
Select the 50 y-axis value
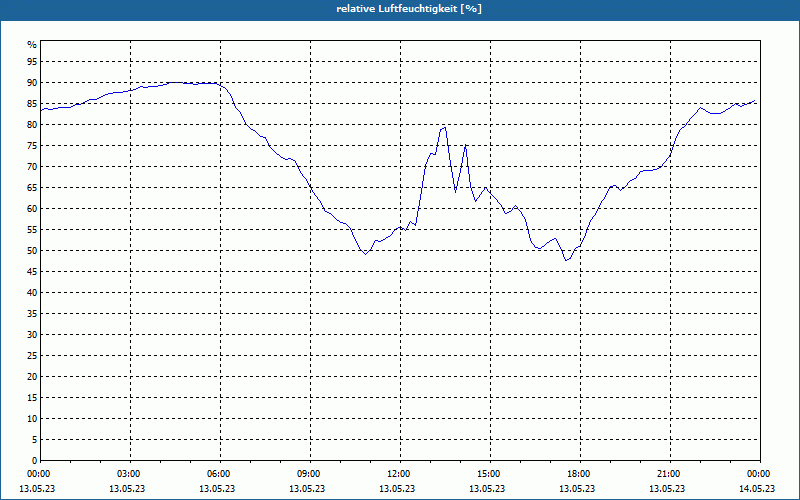32,251
